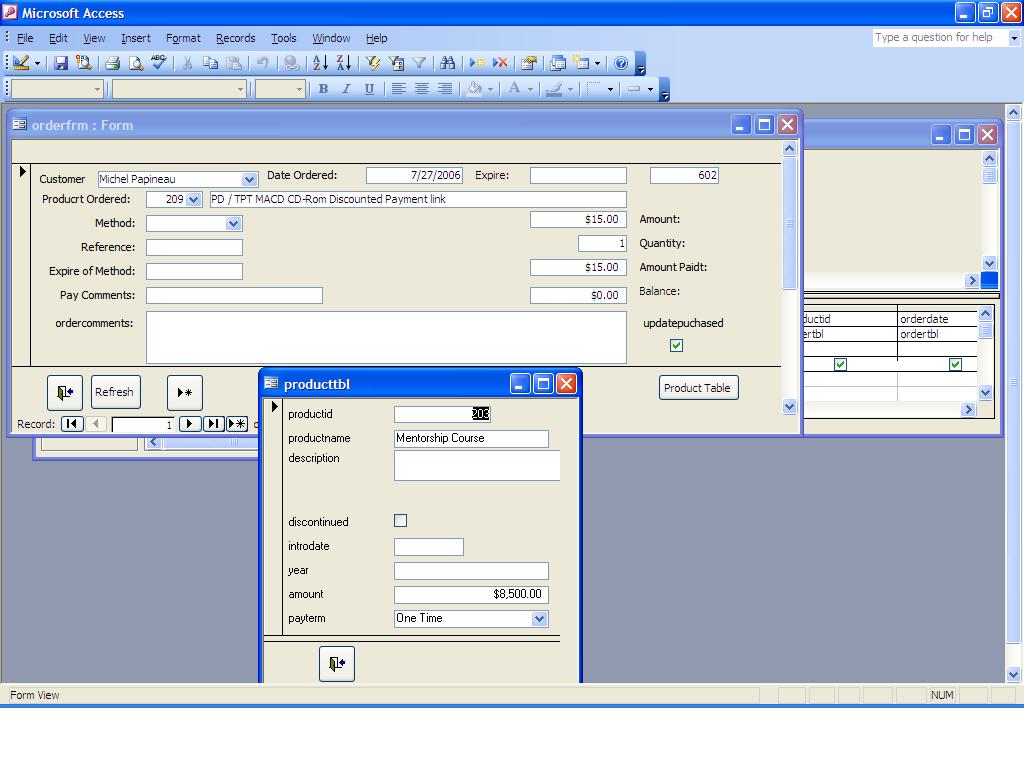1024x768 pixels.
Task: Open the Method dropdown
Action: pos(233,224)
